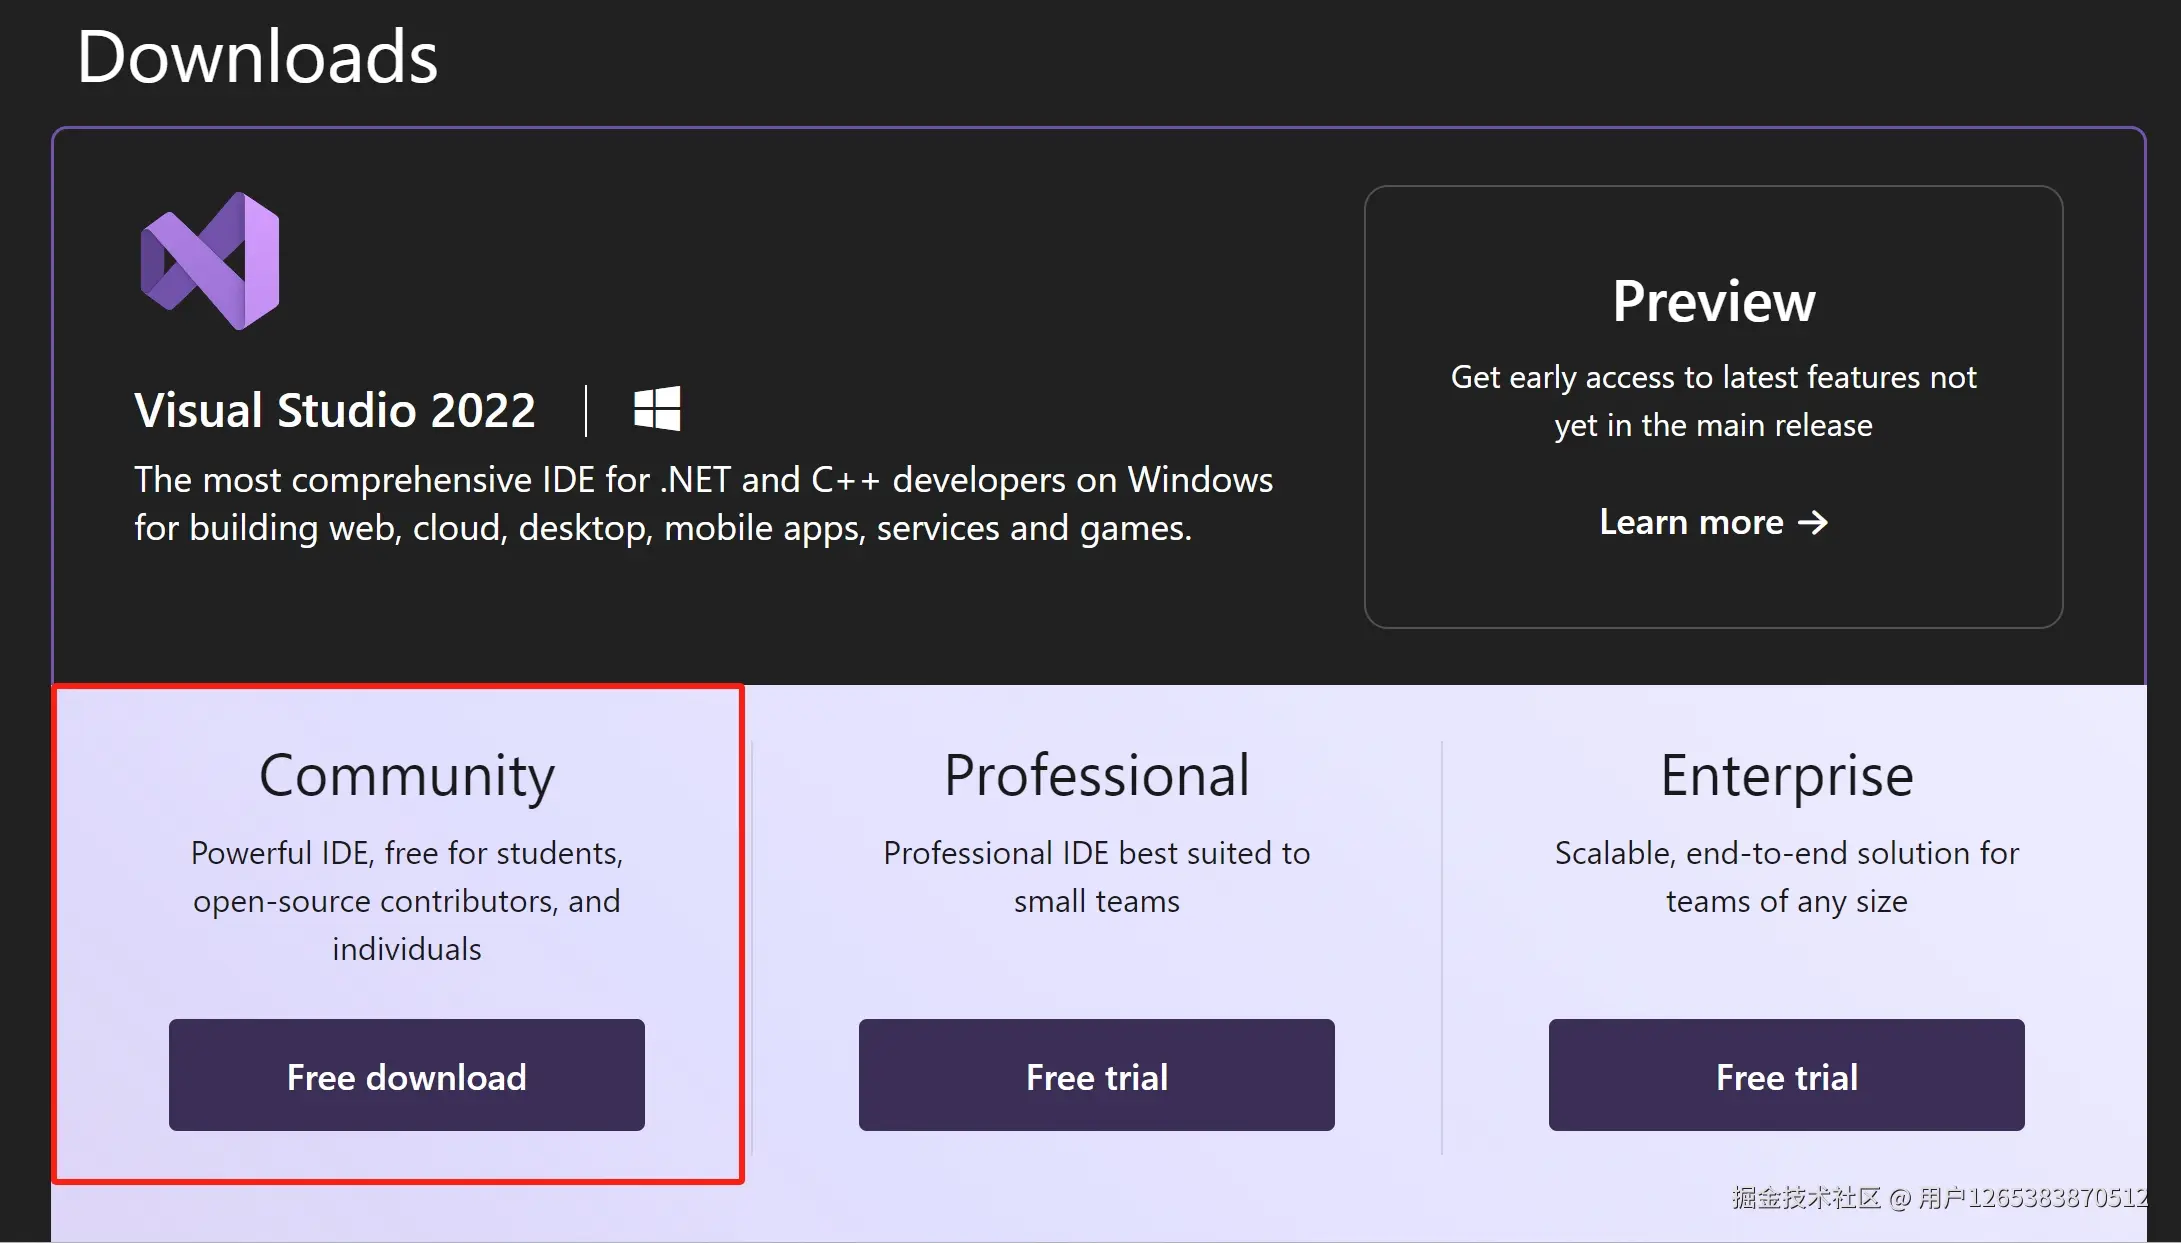Select the Enterprise edition heading

click(x=1786, y=775)
